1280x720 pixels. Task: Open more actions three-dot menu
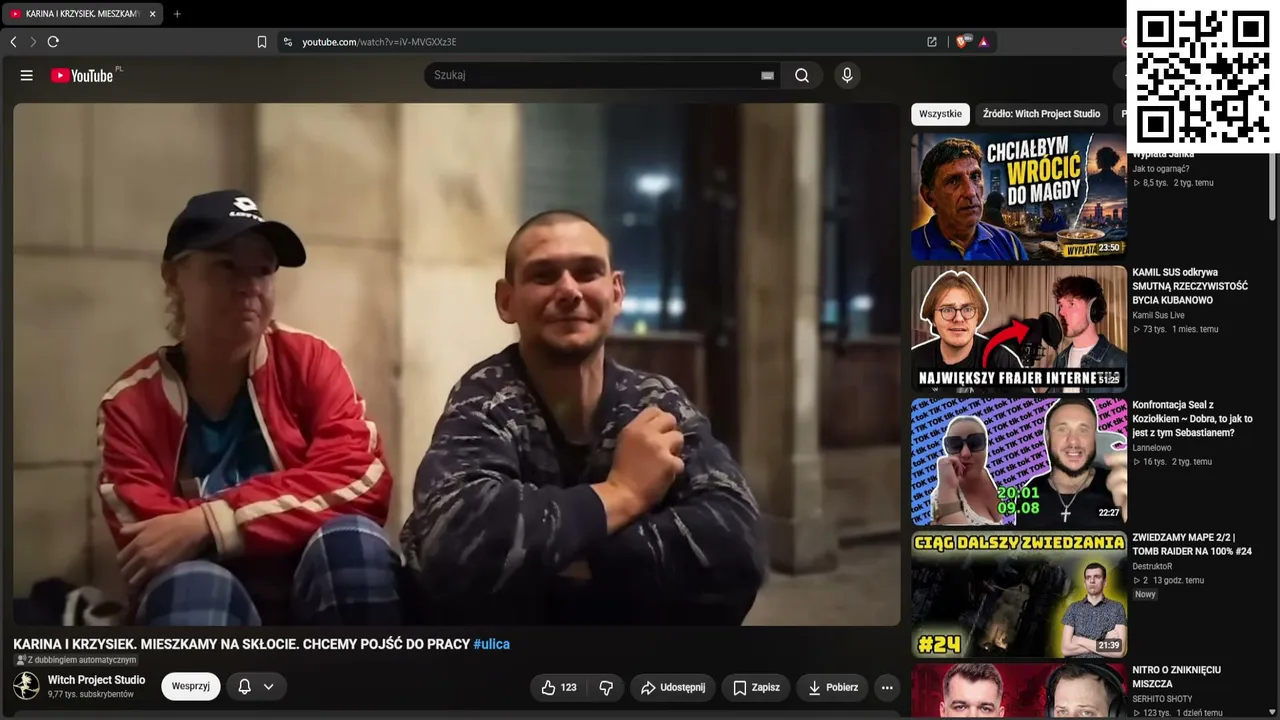tap(887, 688)
